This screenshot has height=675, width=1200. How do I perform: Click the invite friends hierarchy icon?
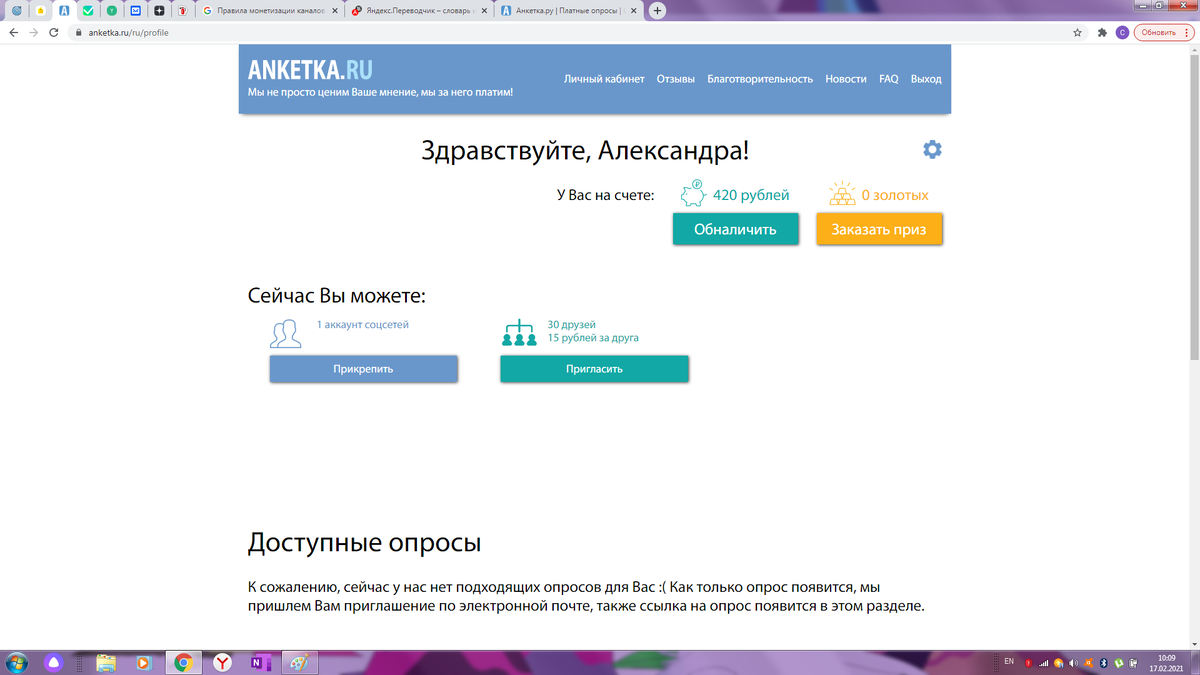(519, 333)
